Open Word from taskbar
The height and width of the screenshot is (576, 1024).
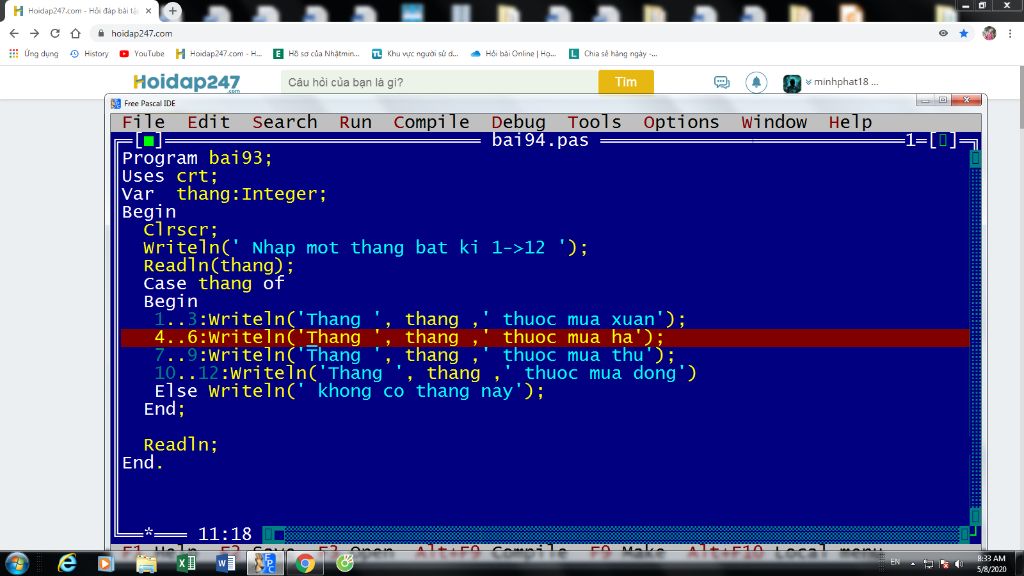[226, 563]
